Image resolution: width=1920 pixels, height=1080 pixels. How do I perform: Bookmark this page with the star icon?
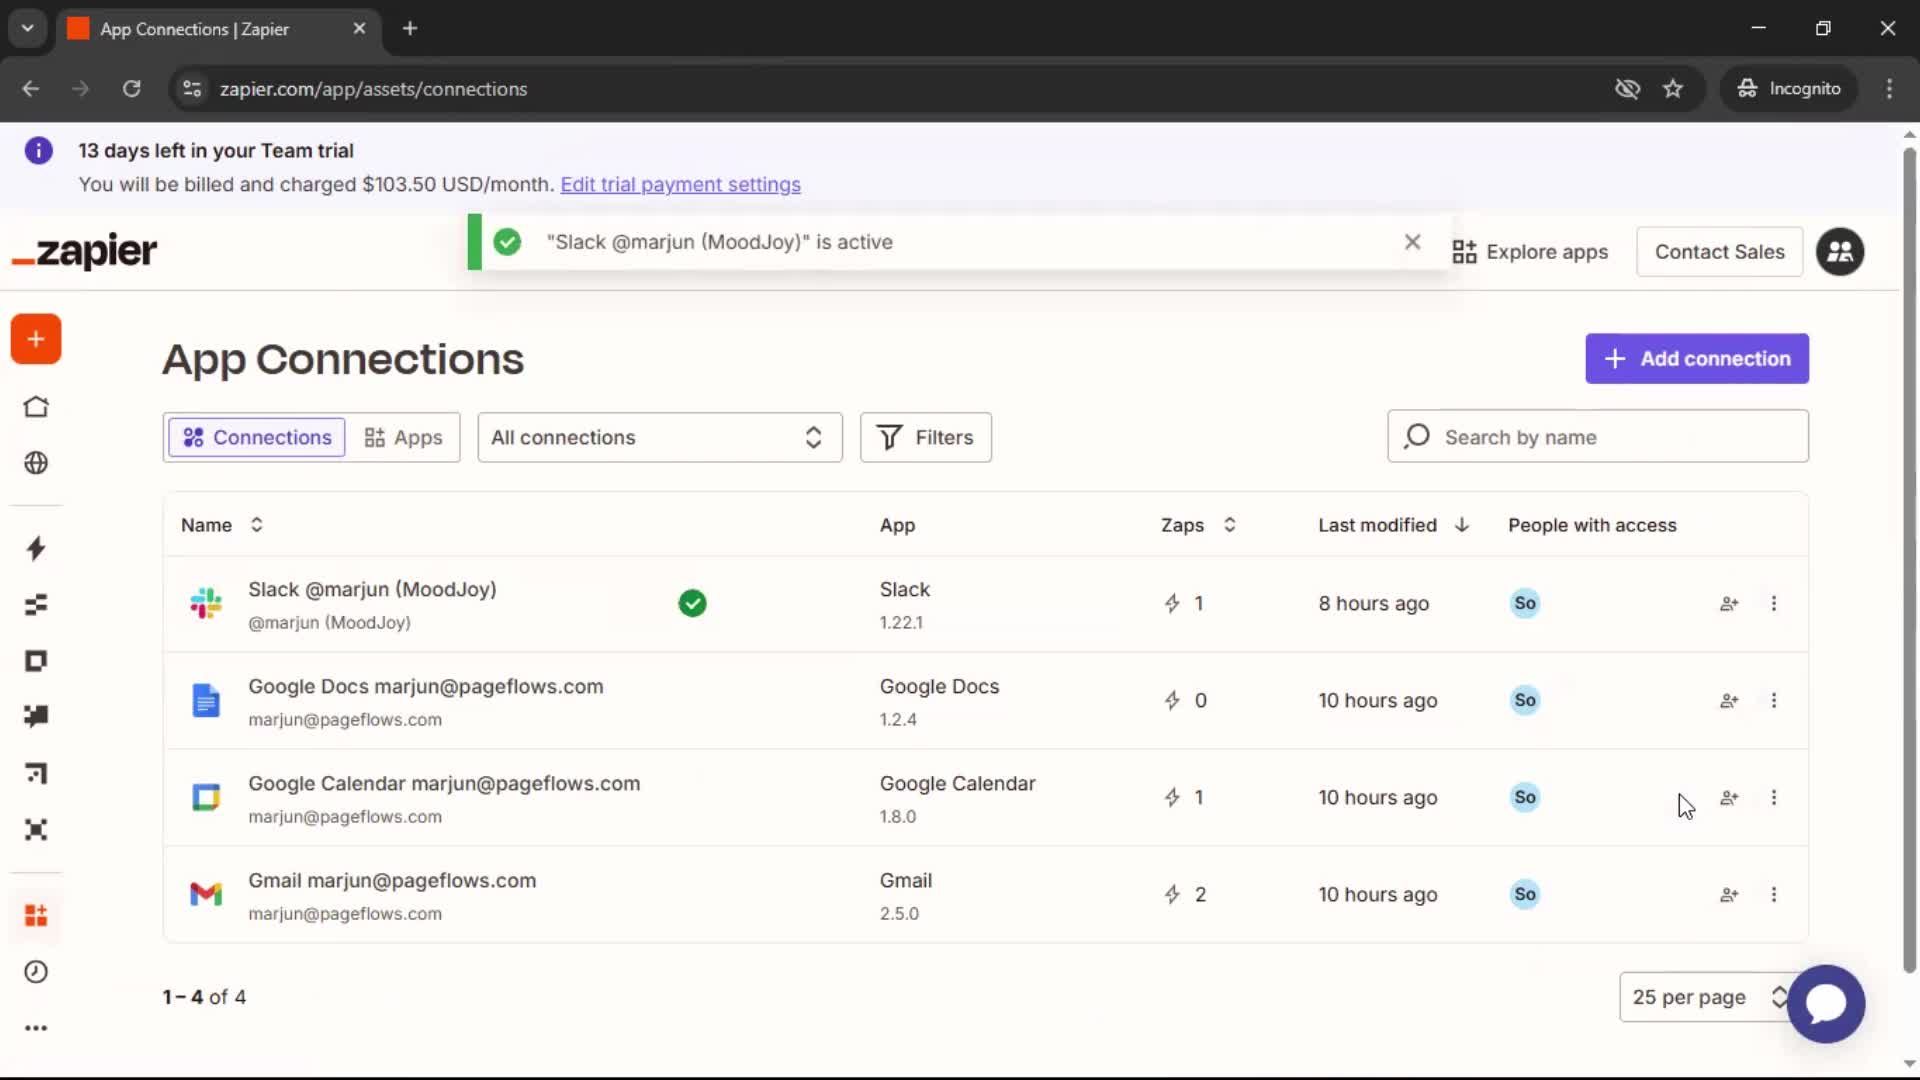tap(1673, 89)
